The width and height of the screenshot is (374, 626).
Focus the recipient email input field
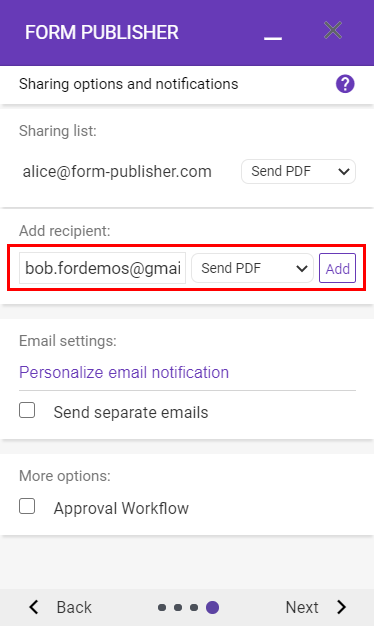tap(102, 268)
